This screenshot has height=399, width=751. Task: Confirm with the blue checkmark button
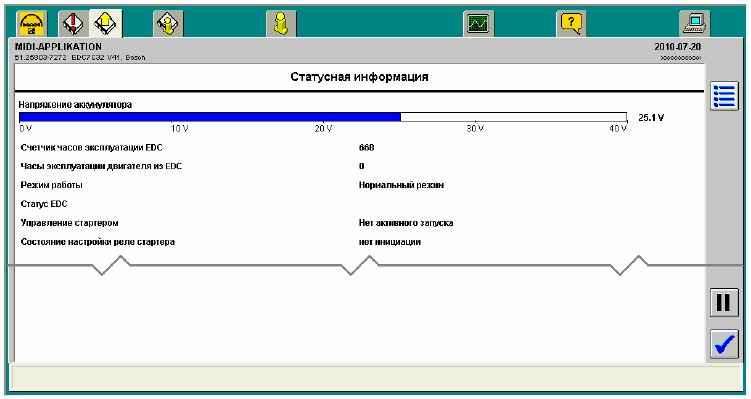click(724, 344)
